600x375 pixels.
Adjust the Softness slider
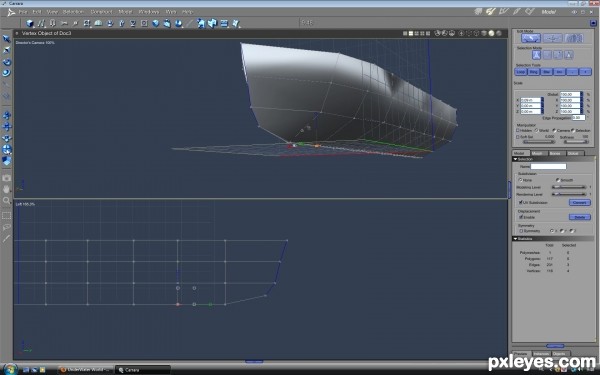tap(576, 142)
